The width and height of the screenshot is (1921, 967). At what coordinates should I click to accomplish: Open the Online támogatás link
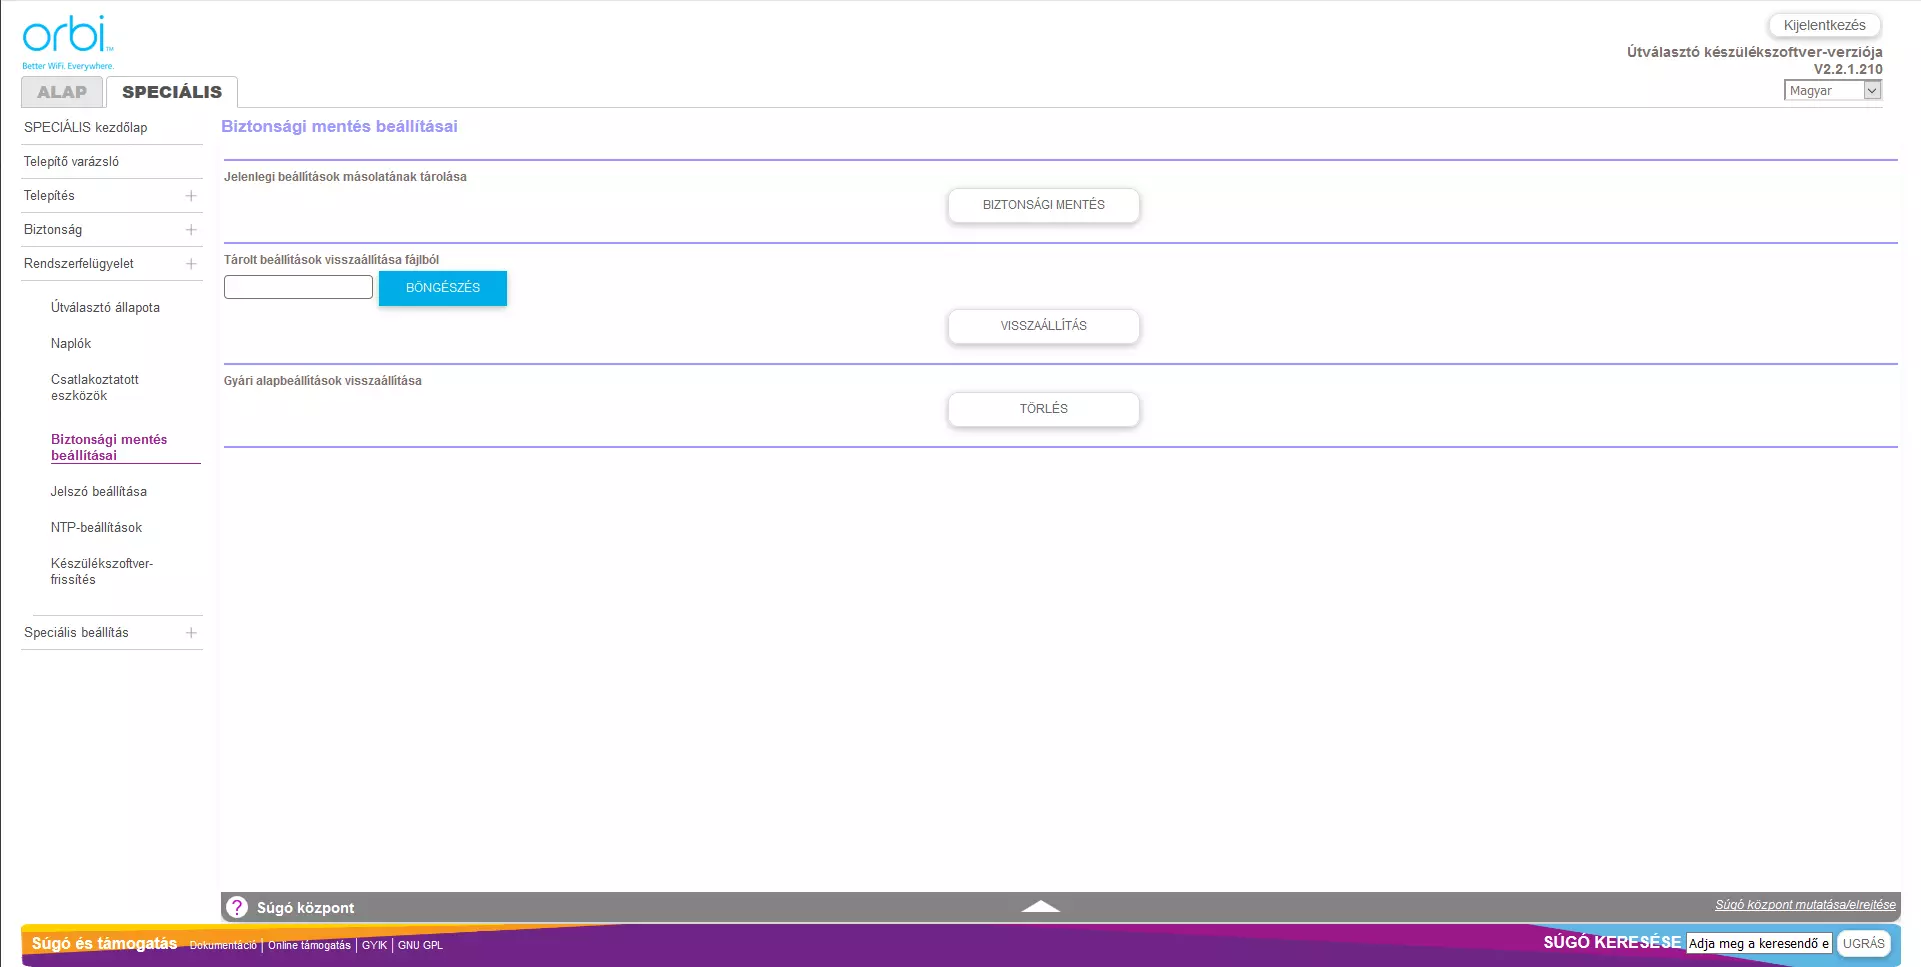(309, 945)
